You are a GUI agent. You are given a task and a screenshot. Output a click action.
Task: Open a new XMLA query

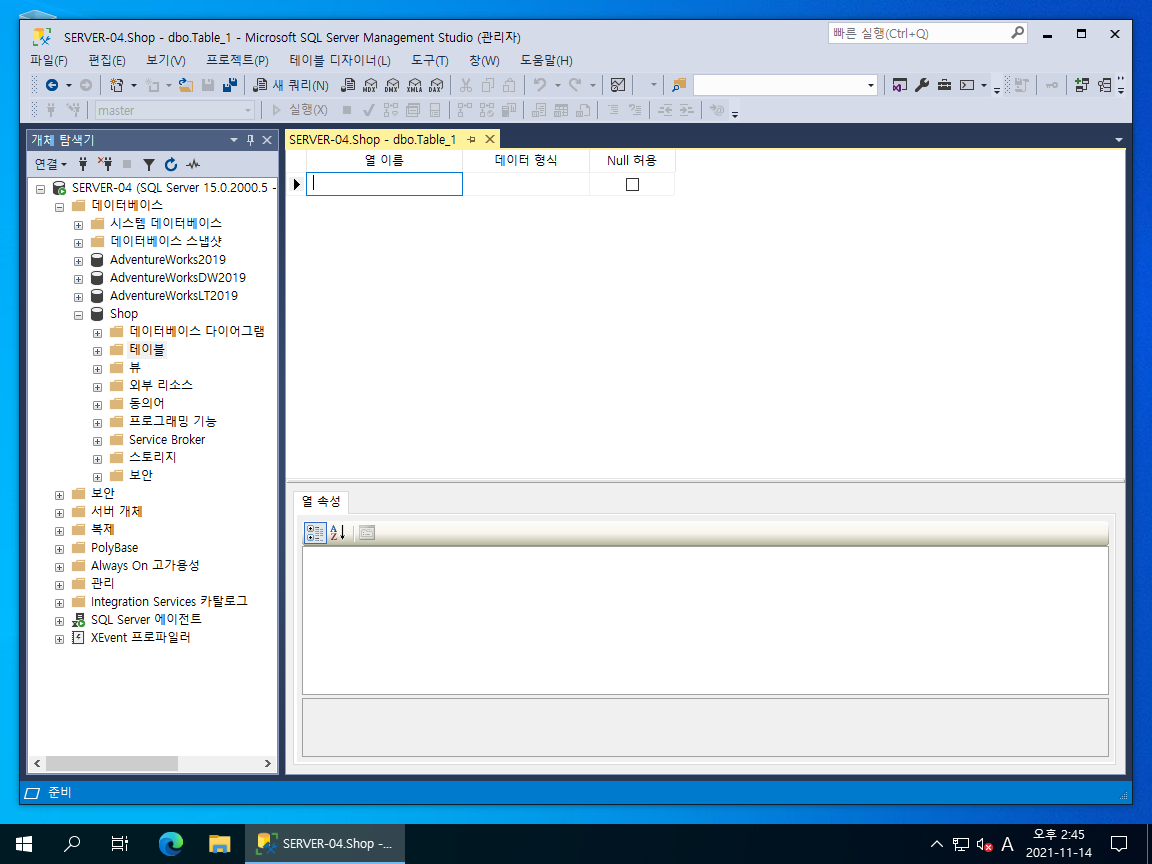414,85
